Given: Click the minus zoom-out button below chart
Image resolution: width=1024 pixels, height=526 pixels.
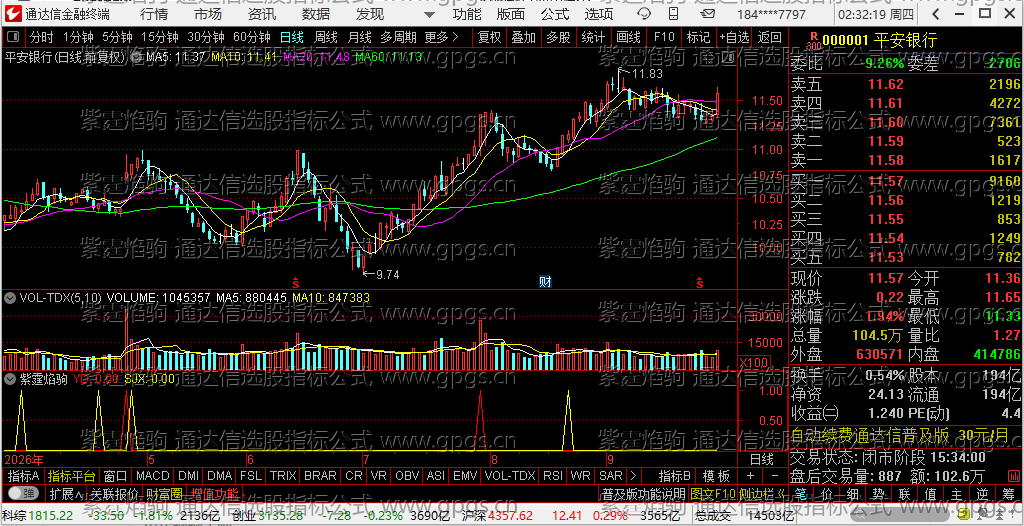Looking at the screenshot, I should click(775, 476).
